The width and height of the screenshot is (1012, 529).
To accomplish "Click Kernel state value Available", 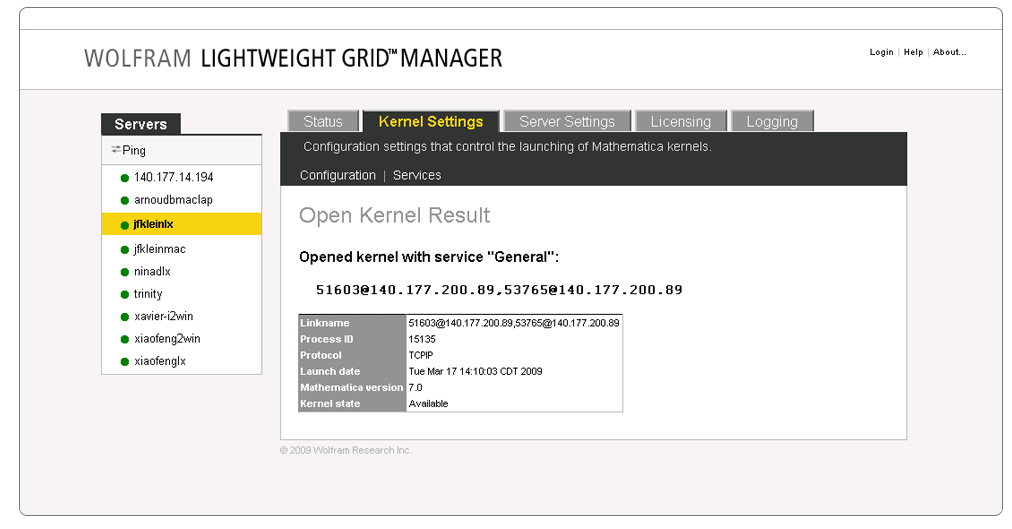I will coord(429,404).
